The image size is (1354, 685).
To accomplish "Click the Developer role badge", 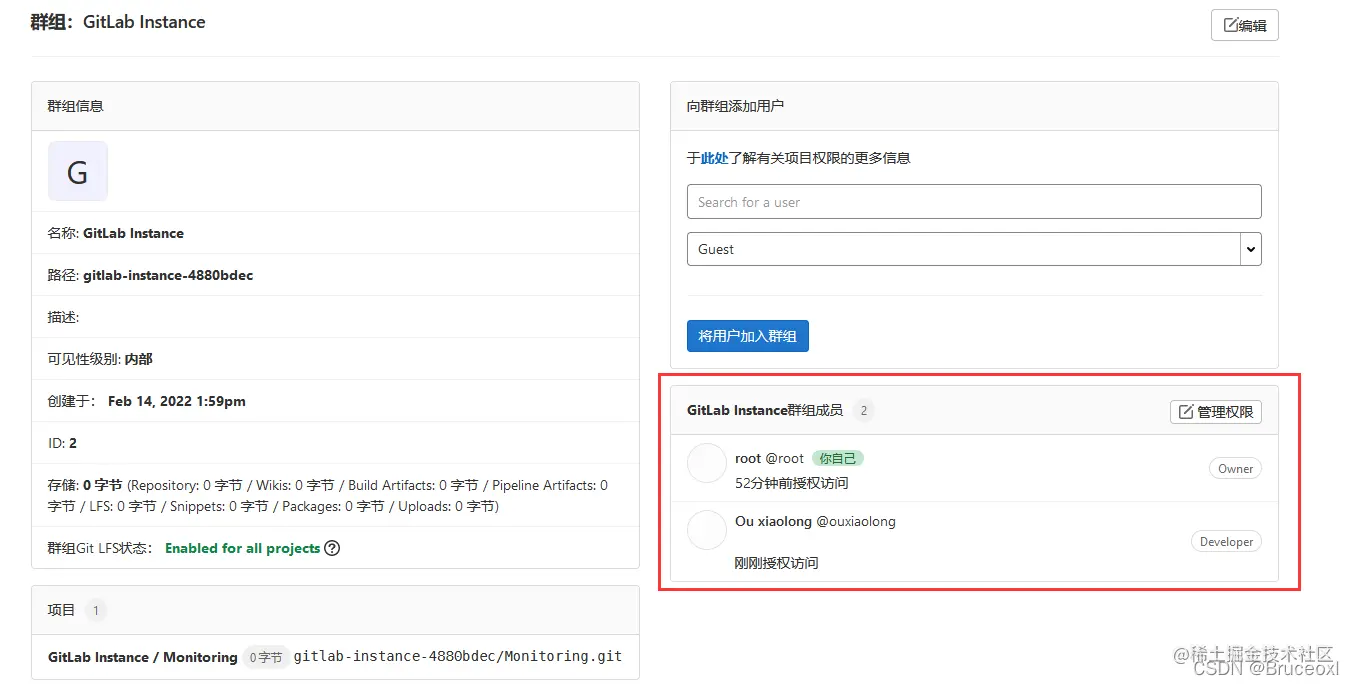I will click(x=1226, y=541).
